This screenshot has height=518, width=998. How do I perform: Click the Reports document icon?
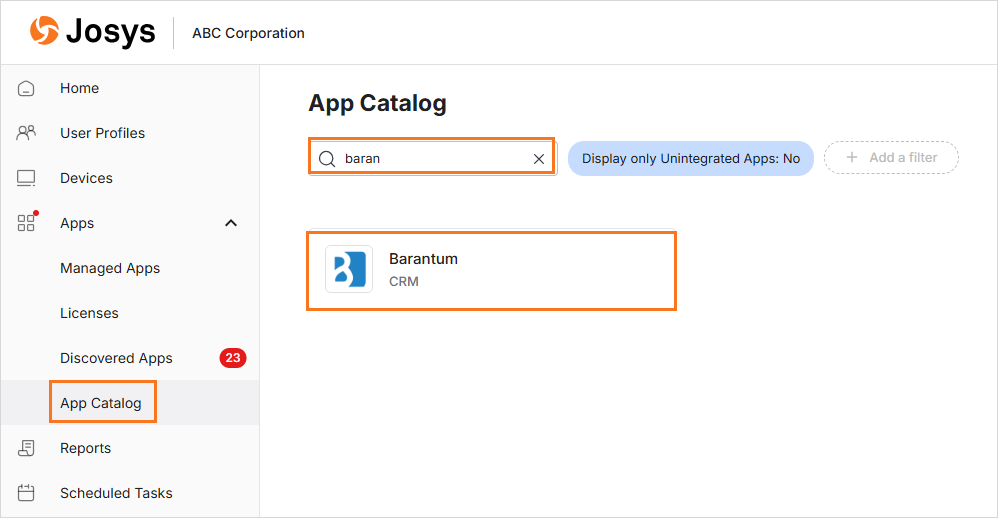click(26, 448)
